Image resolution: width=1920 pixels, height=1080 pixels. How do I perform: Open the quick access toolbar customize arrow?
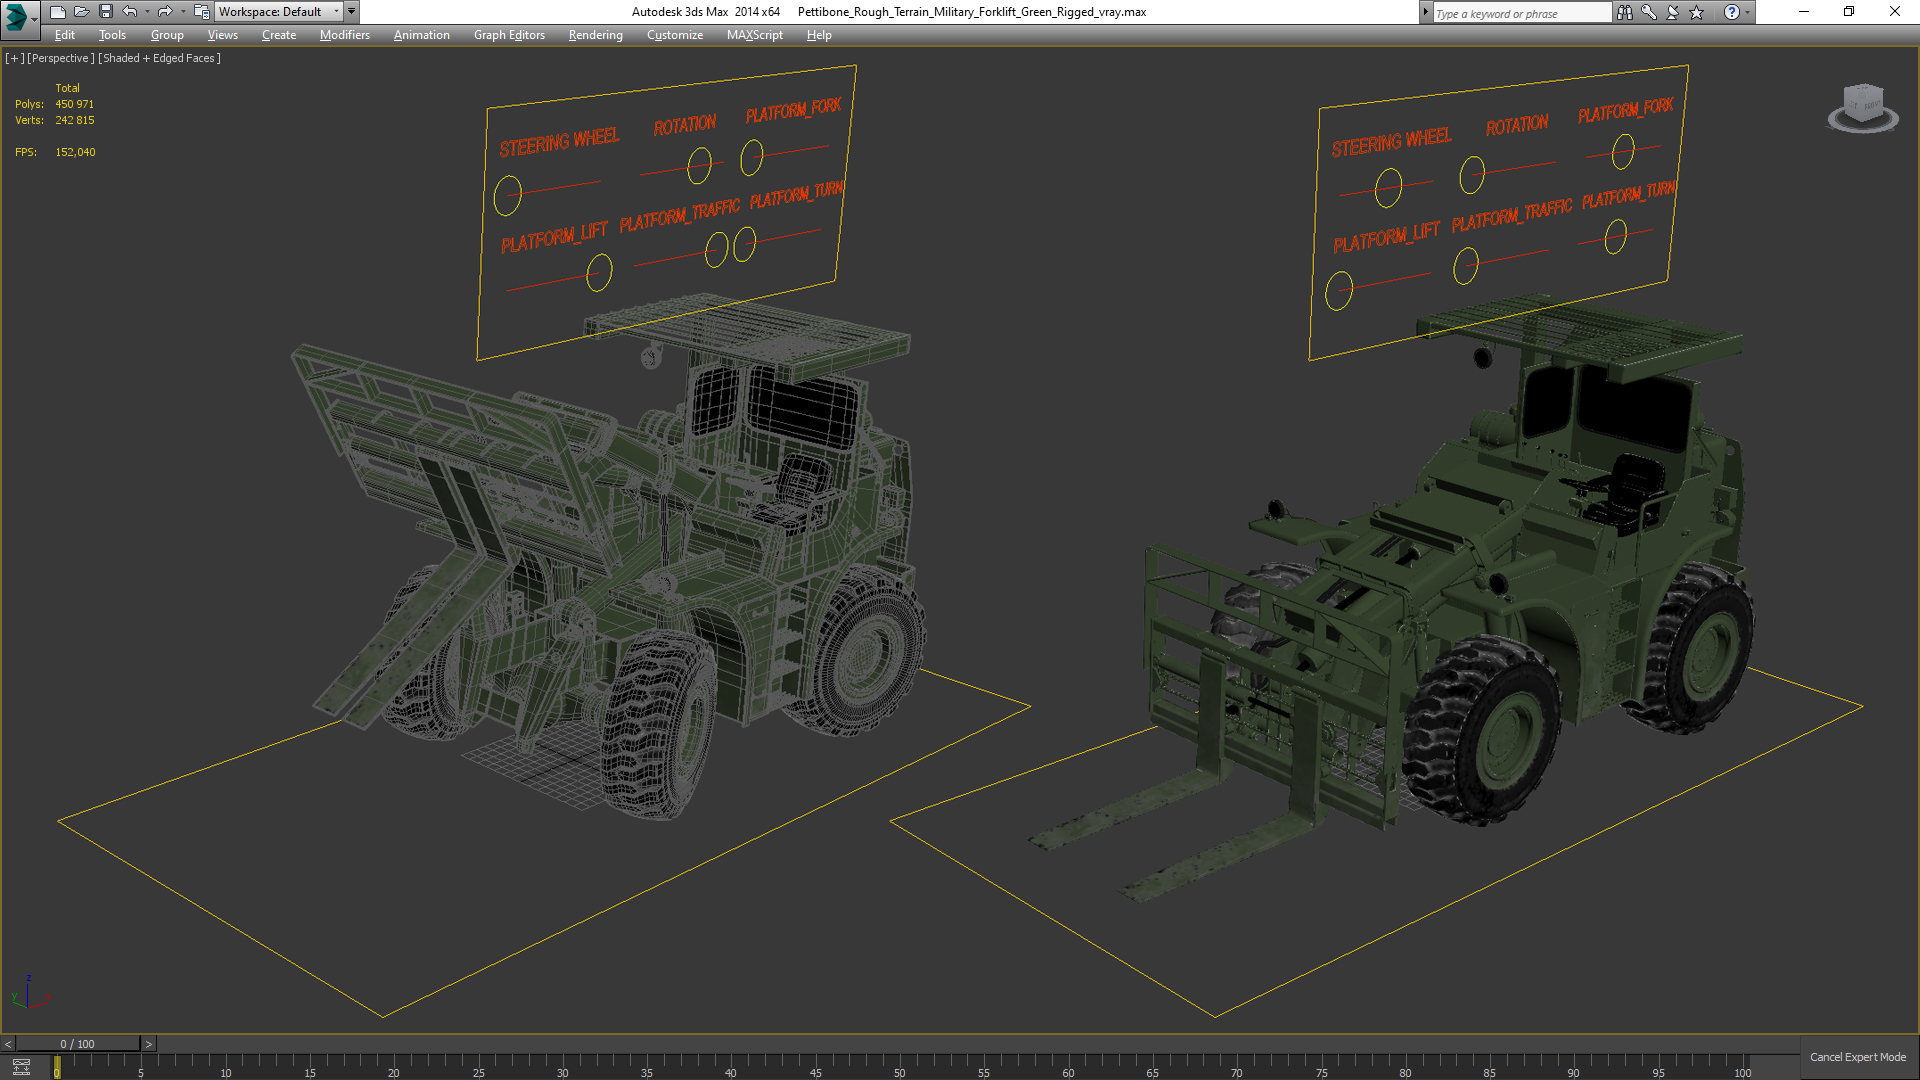click(x=351, y=12)
